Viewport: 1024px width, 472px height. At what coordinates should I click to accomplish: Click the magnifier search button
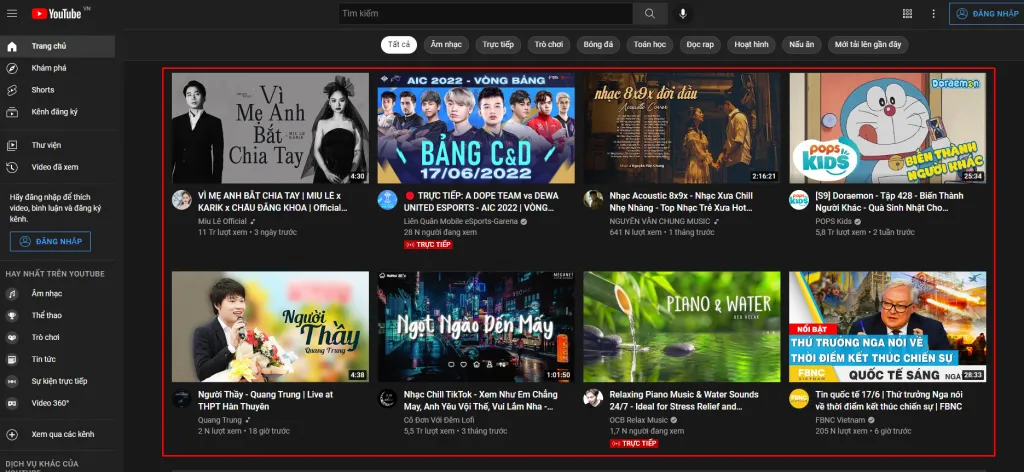tap(649, 14)
